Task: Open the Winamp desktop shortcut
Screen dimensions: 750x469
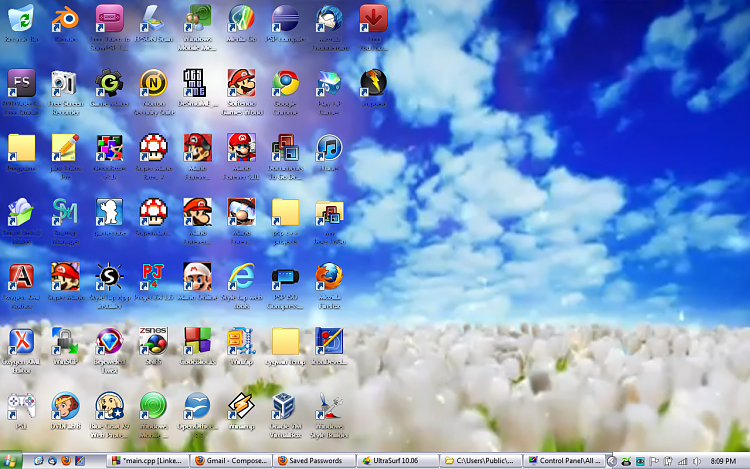Action: (242, 406)
